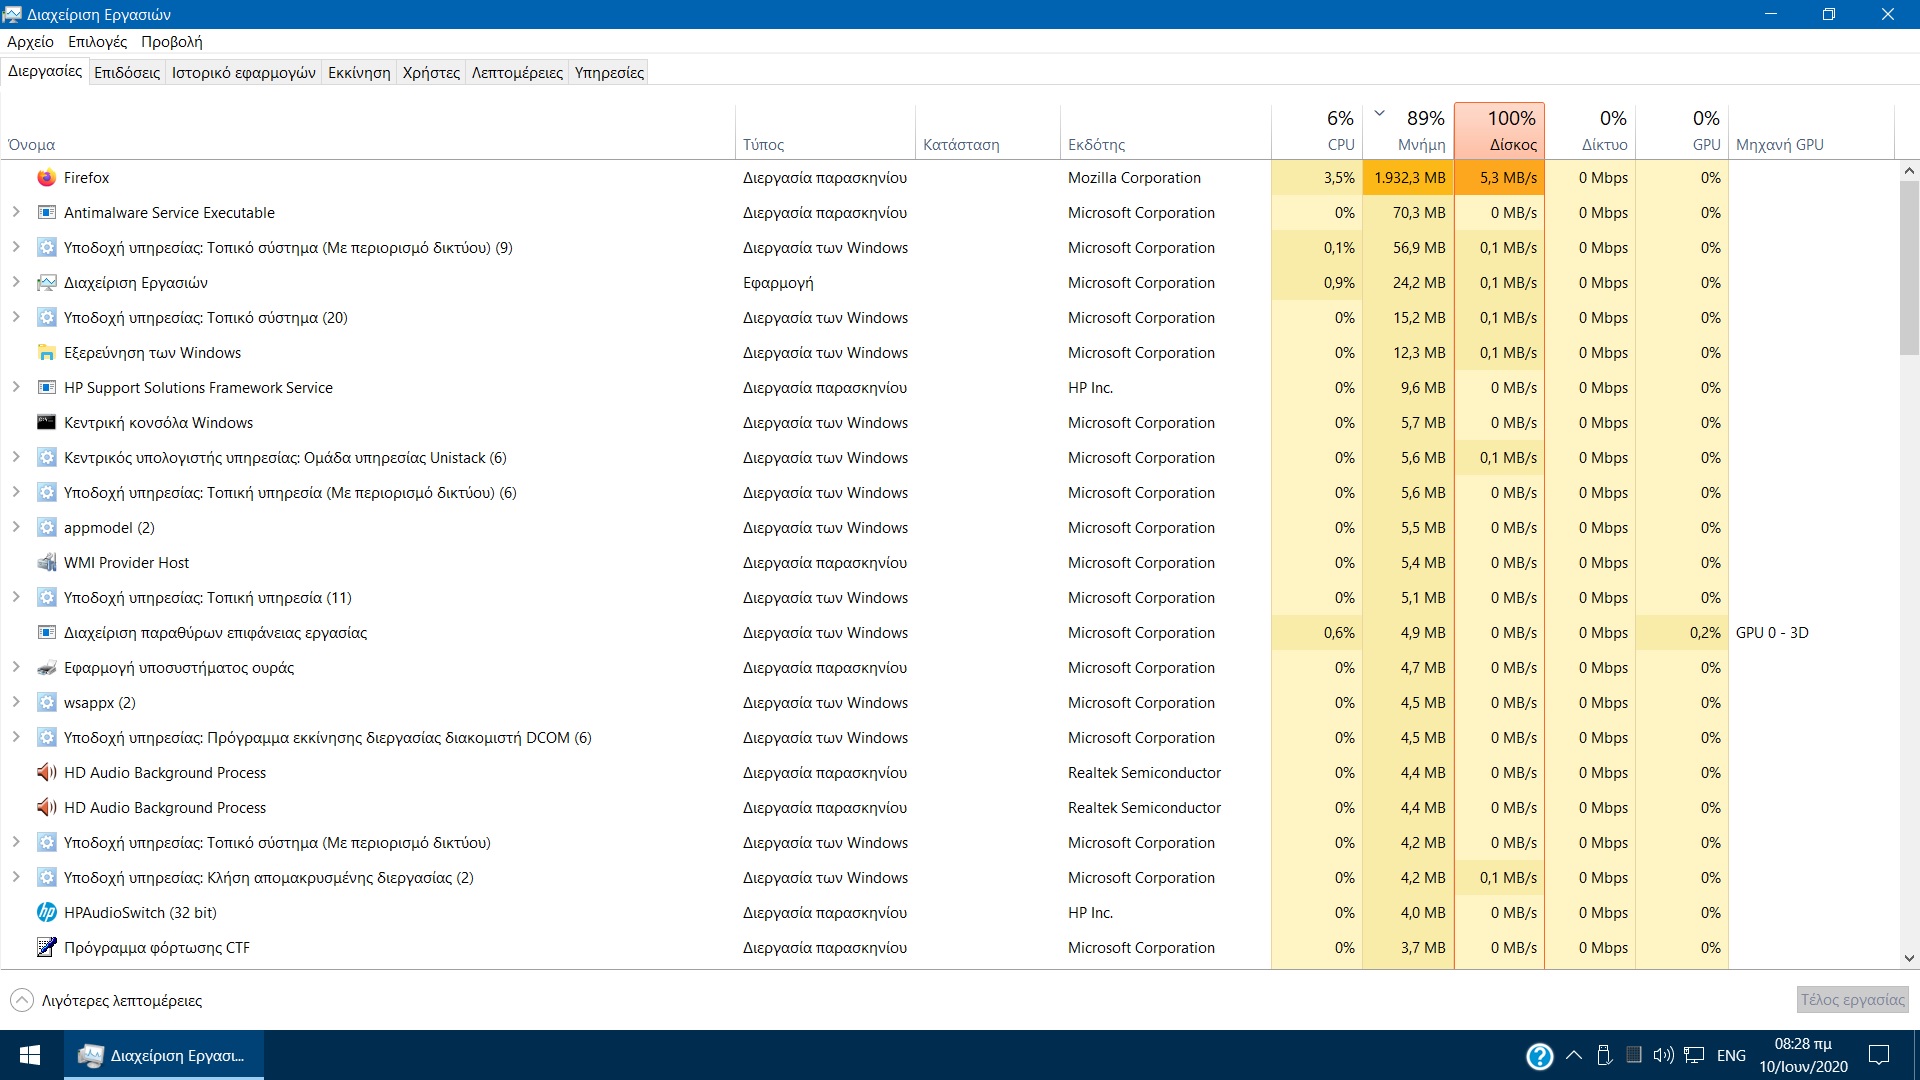Sort by the Όνομα column header
1920x1080 pixels.
[x=368, y=131]
